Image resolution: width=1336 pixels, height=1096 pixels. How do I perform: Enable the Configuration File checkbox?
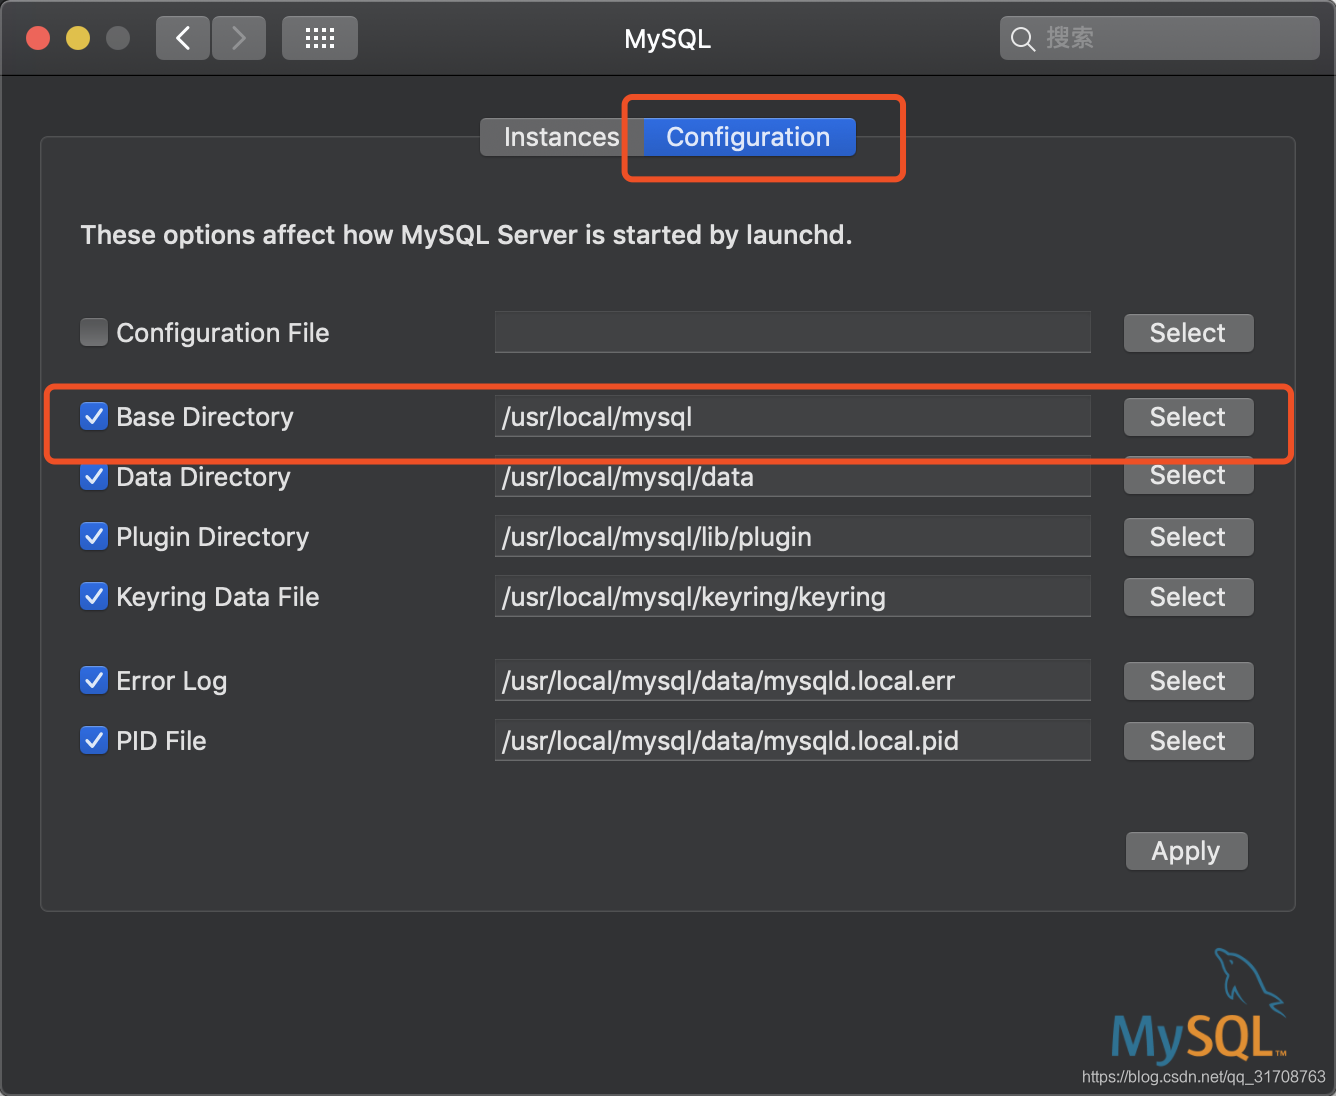(x=94, y=332)
